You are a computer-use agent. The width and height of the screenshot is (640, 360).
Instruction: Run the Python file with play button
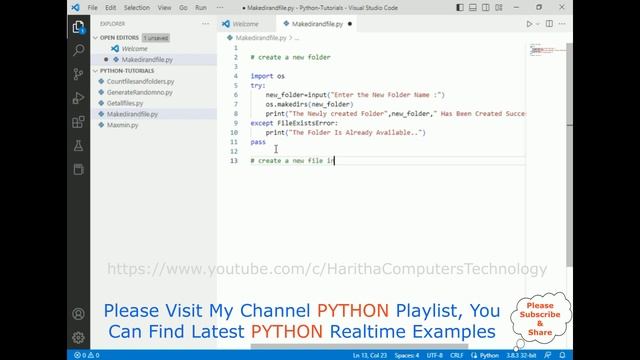529,24
